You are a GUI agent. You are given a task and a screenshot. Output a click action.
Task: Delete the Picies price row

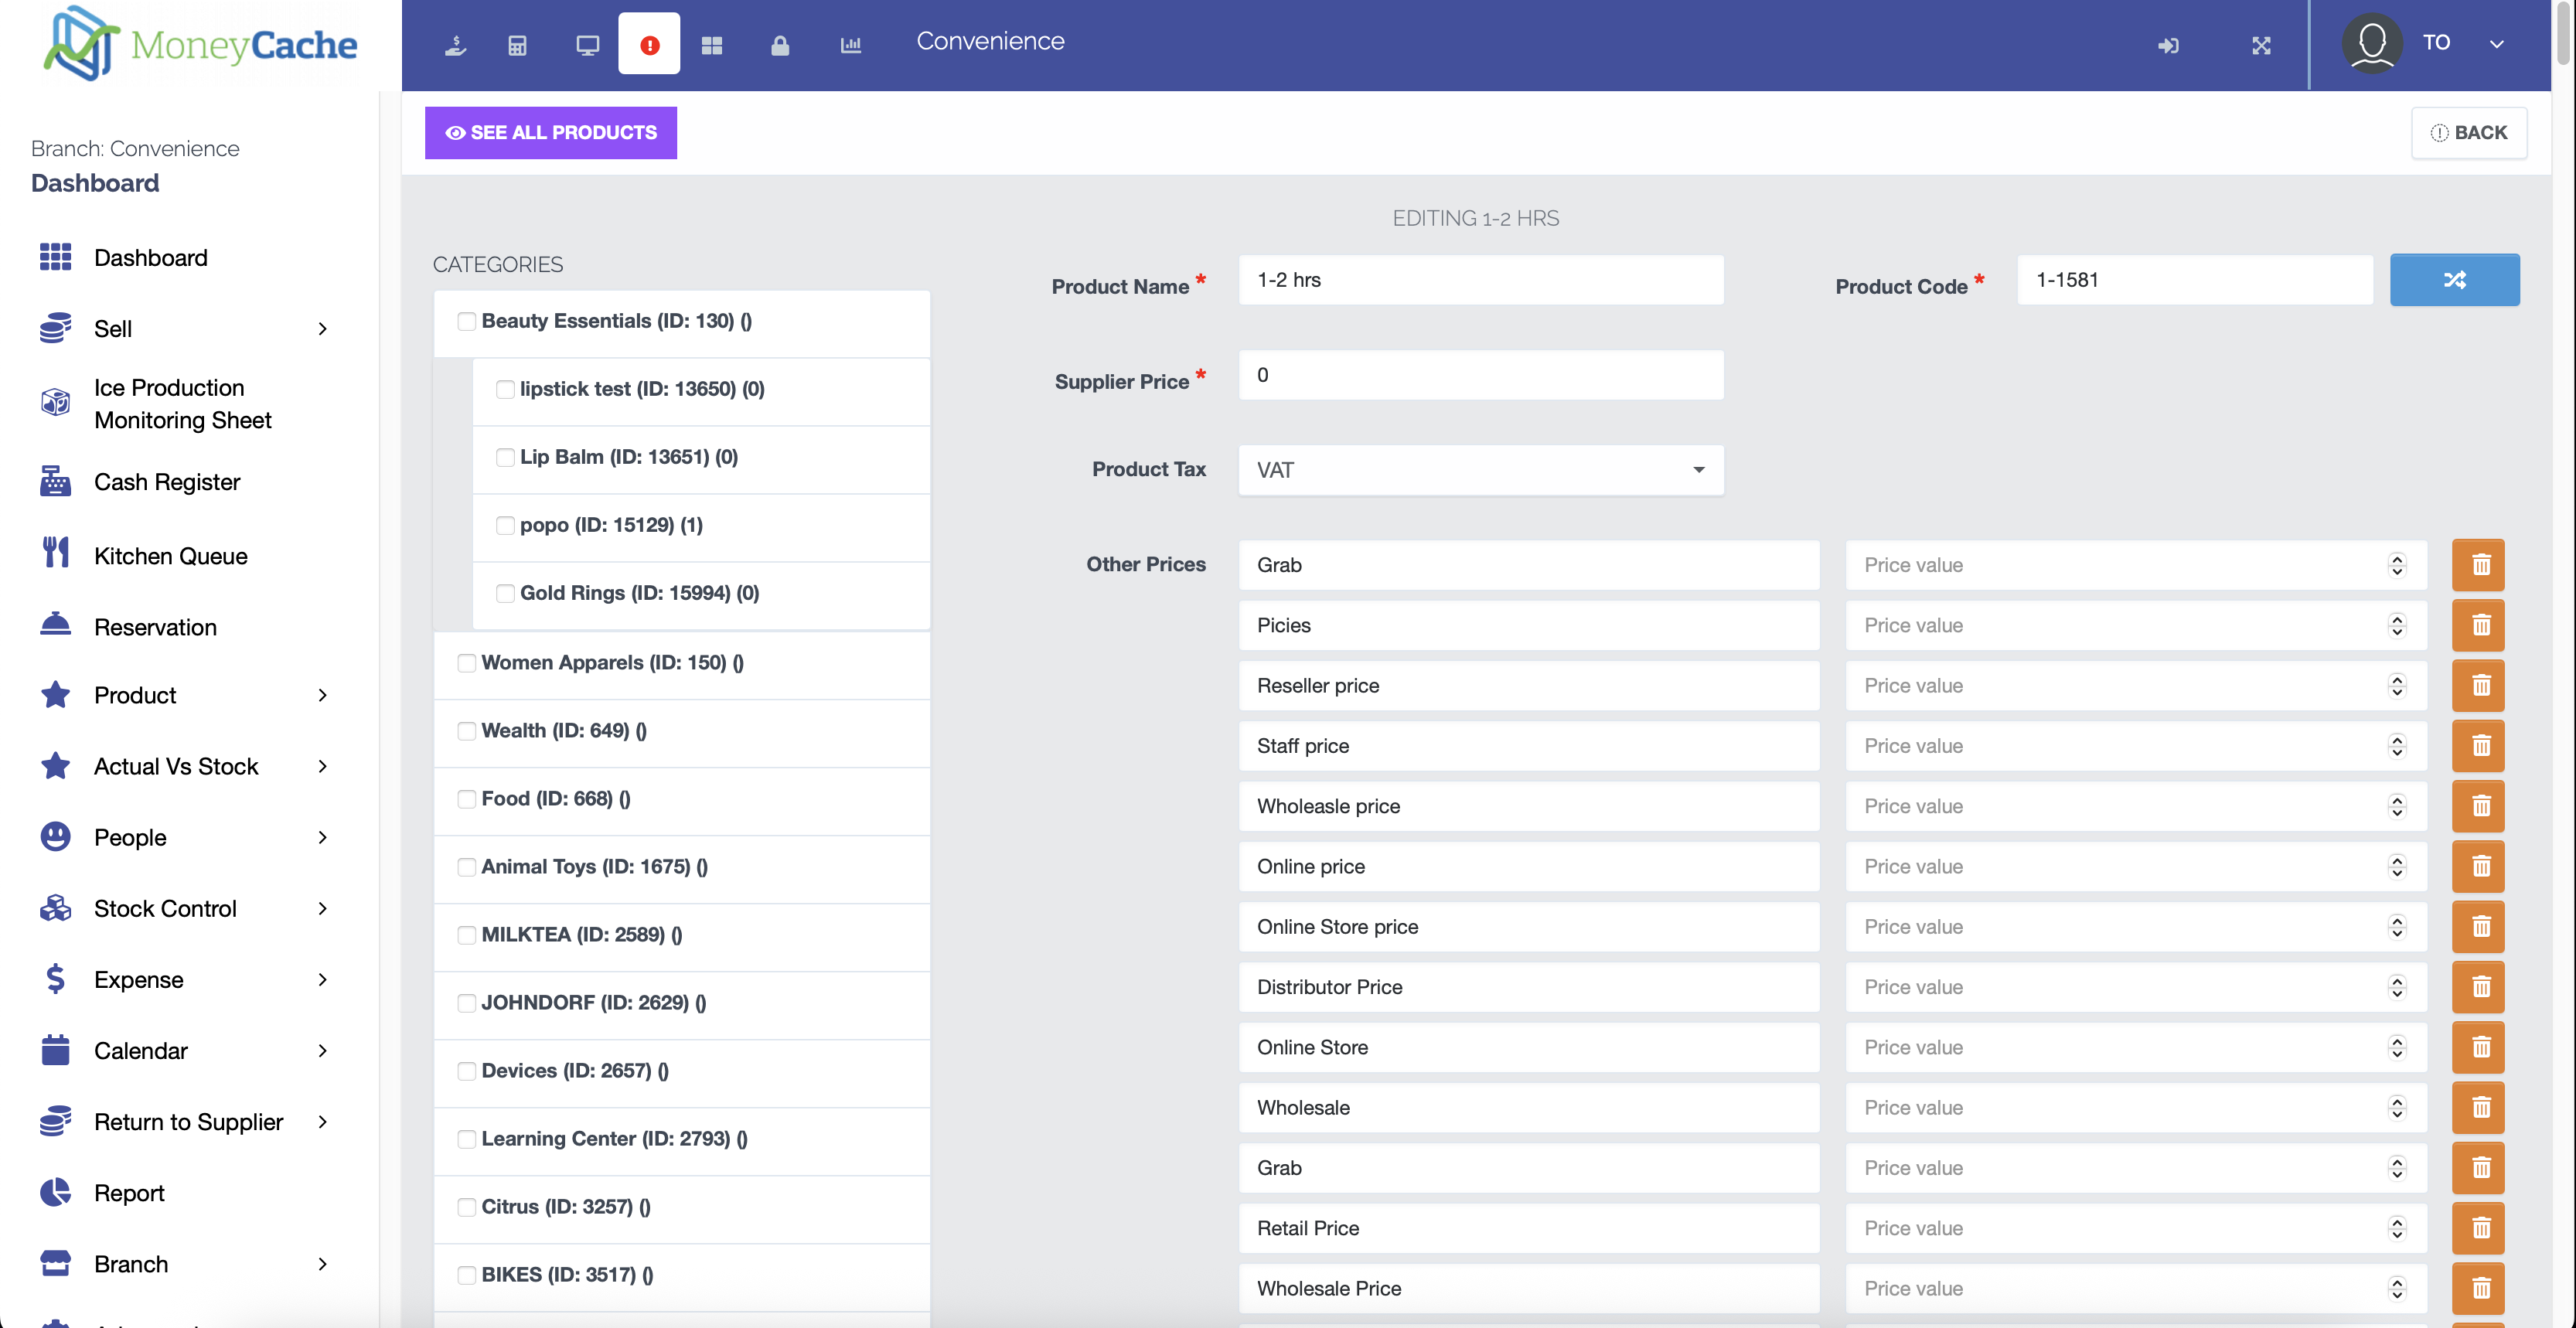(2478, 626)
